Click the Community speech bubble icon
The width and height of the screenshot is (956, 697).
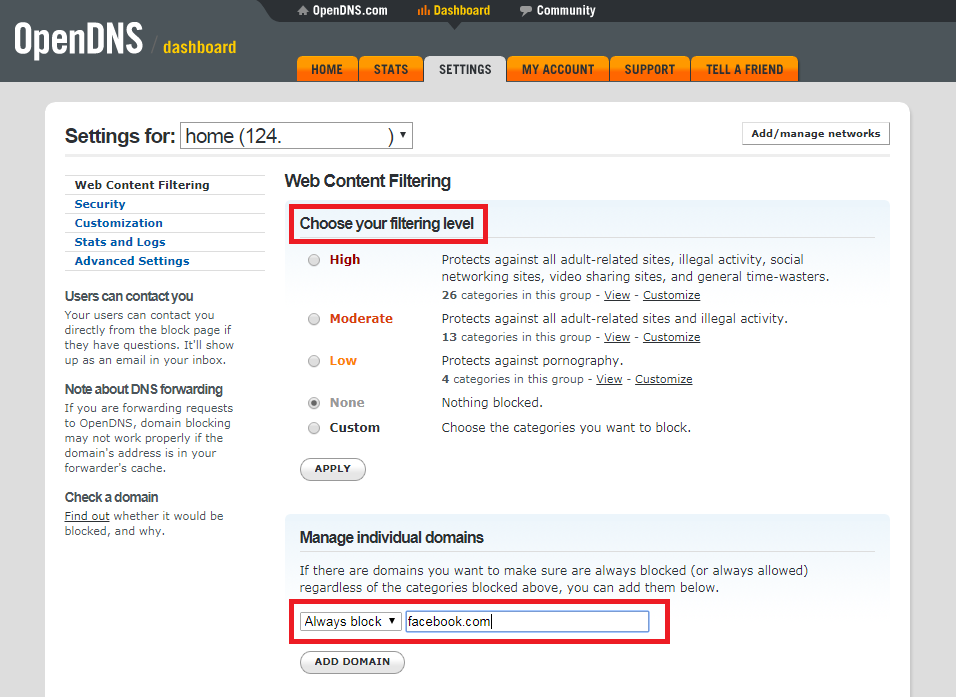(526, 11)
